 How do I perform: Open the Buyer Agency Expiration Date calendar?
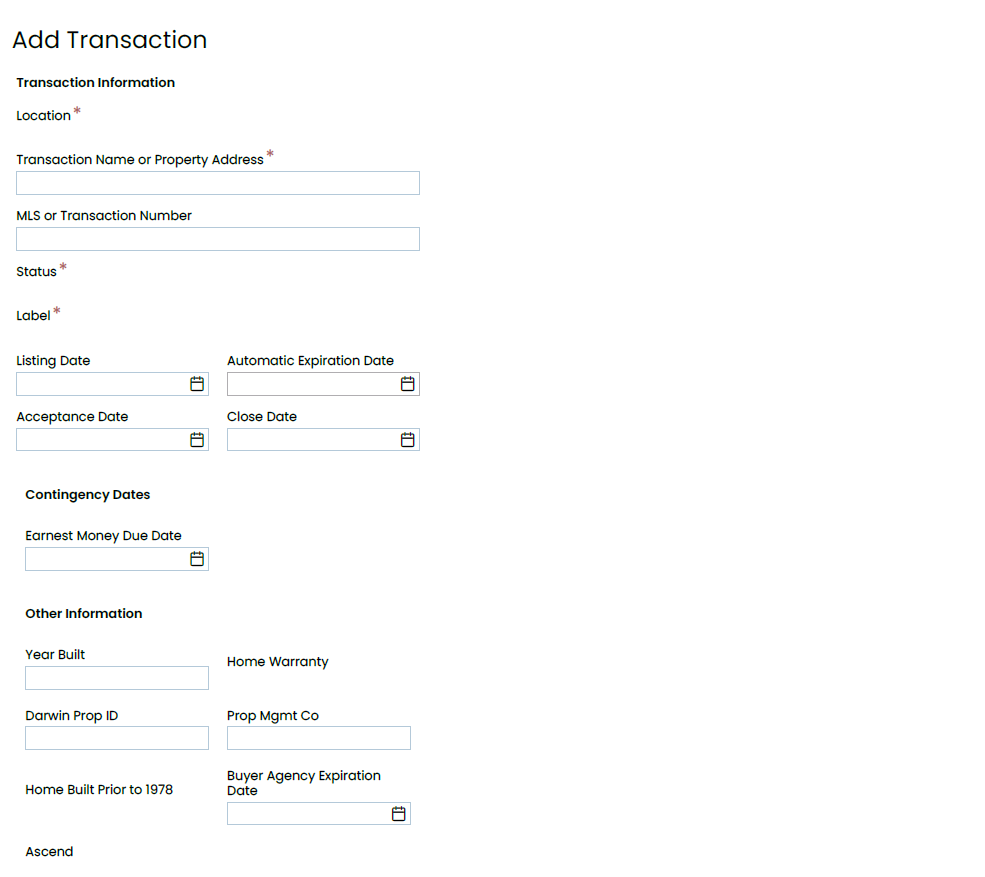(x=398, y=814)
